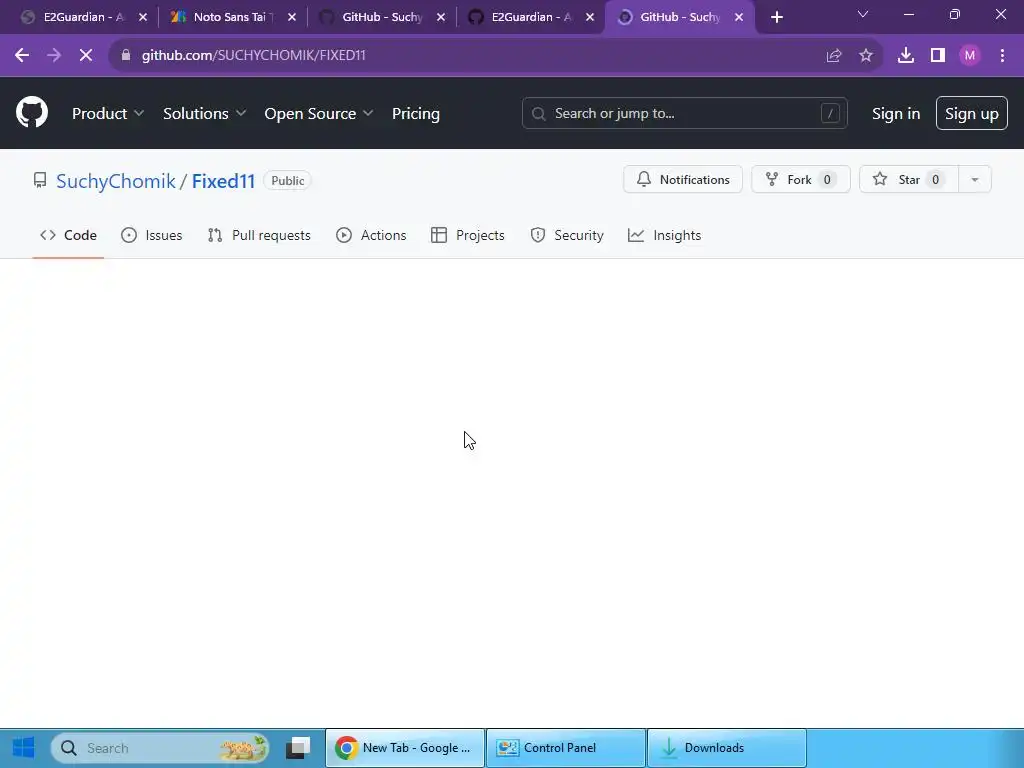Click the Notifications button
Image resolution: width=1024 pixels, height=768 pixels.
coord(682,180)
